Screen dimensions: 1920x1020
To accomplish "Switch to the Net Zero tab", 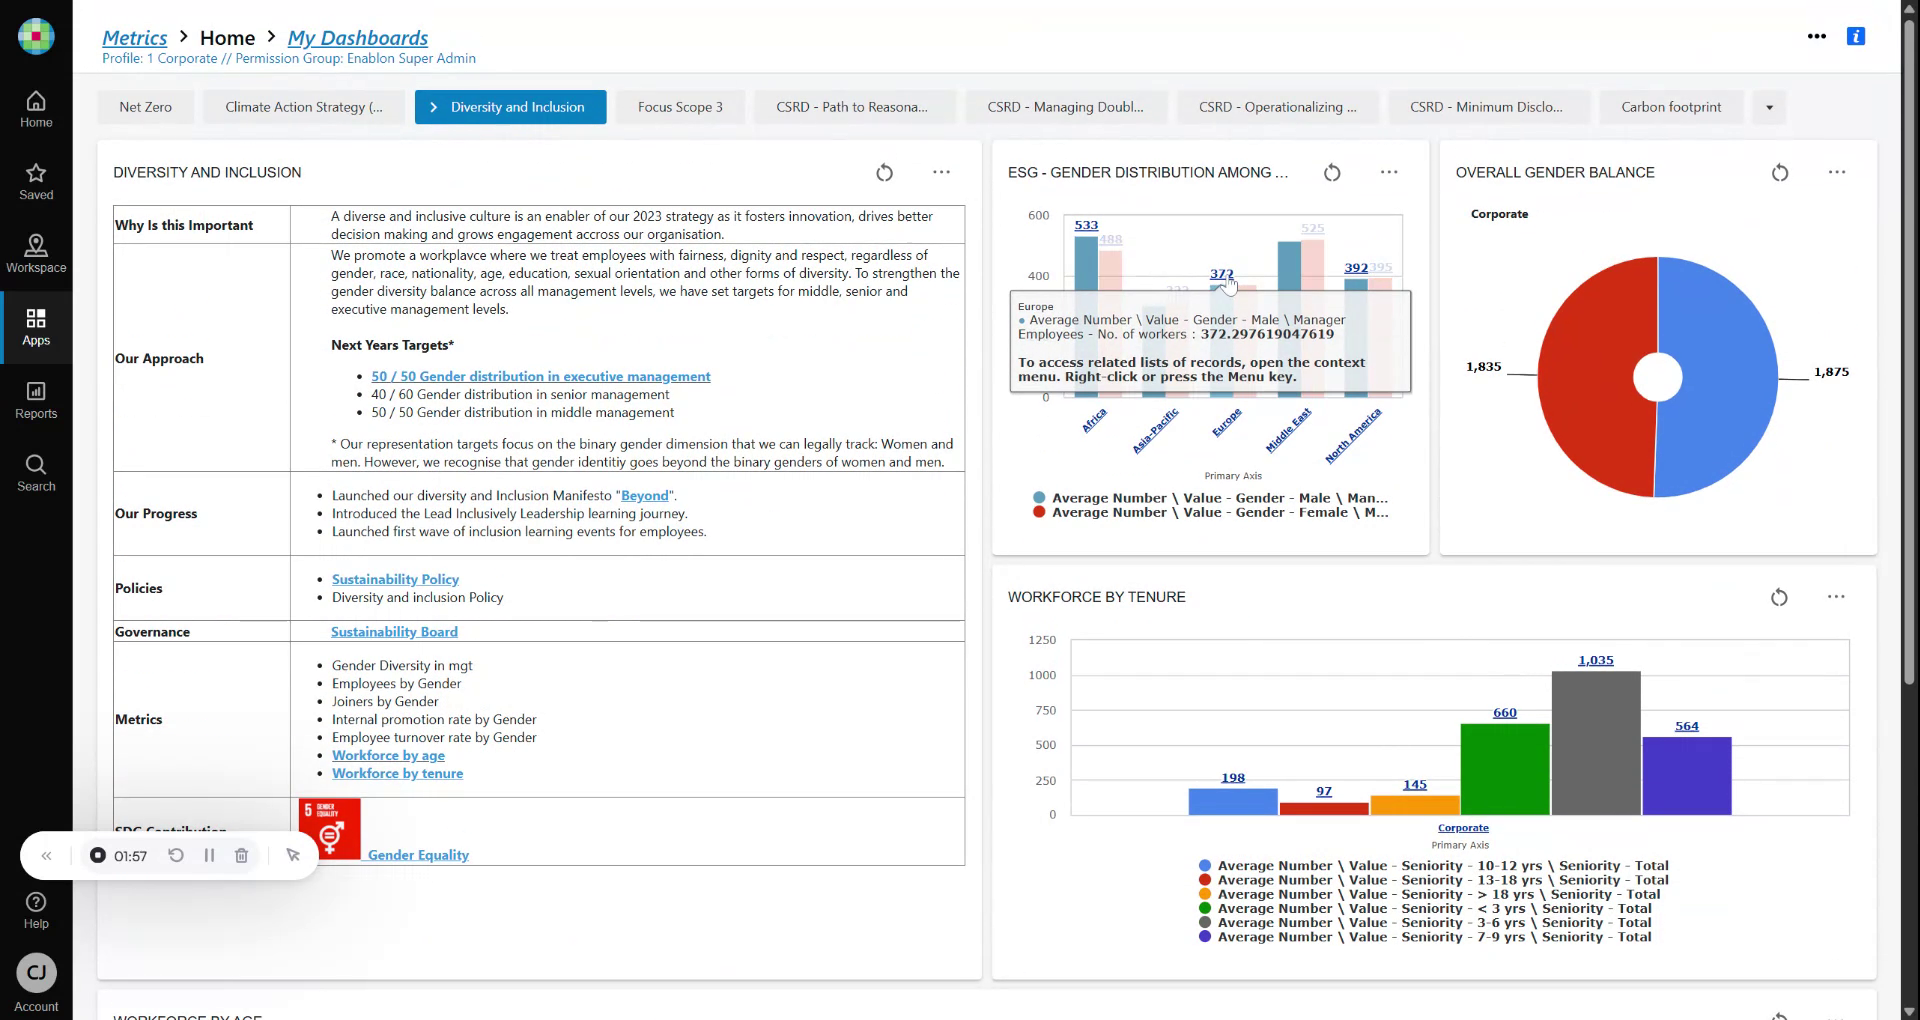I will click(x=145, y=107).
